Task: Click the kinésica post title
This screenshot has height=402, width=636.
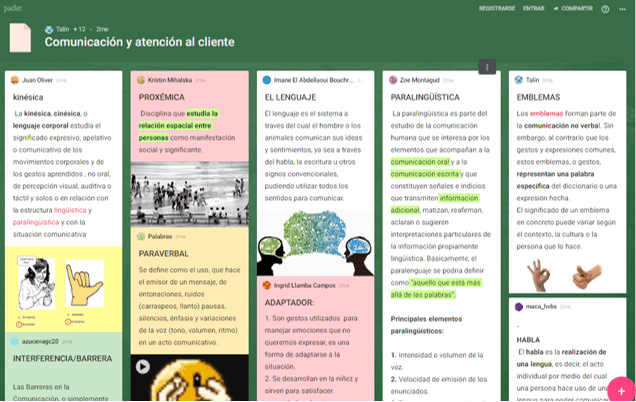Action: pyautogui.click(x=28, y=97)
